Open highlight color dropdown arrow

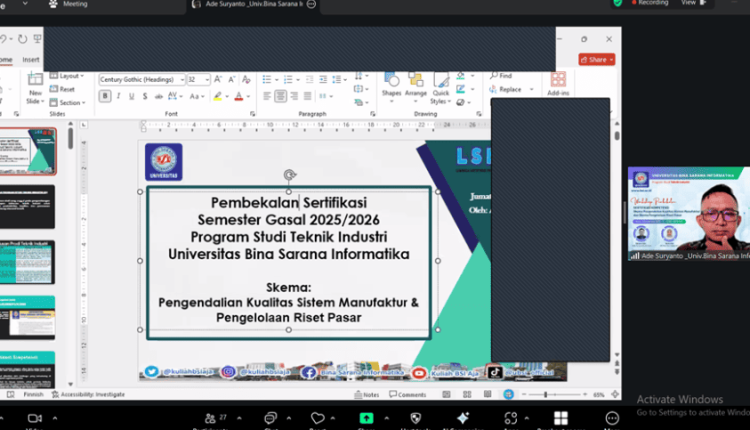pos(227,96)
